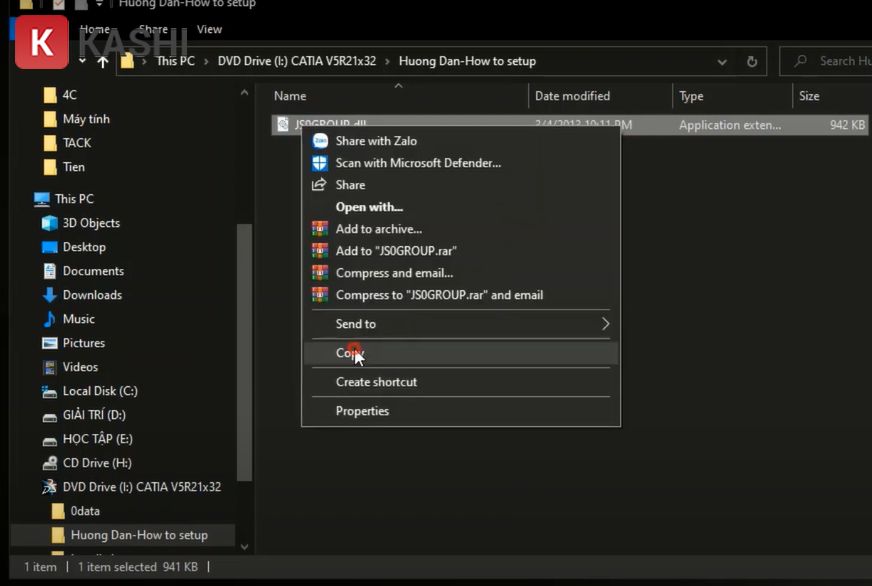
Task: Open the address bar history dropdown
Action: click(x=722, y=61)
